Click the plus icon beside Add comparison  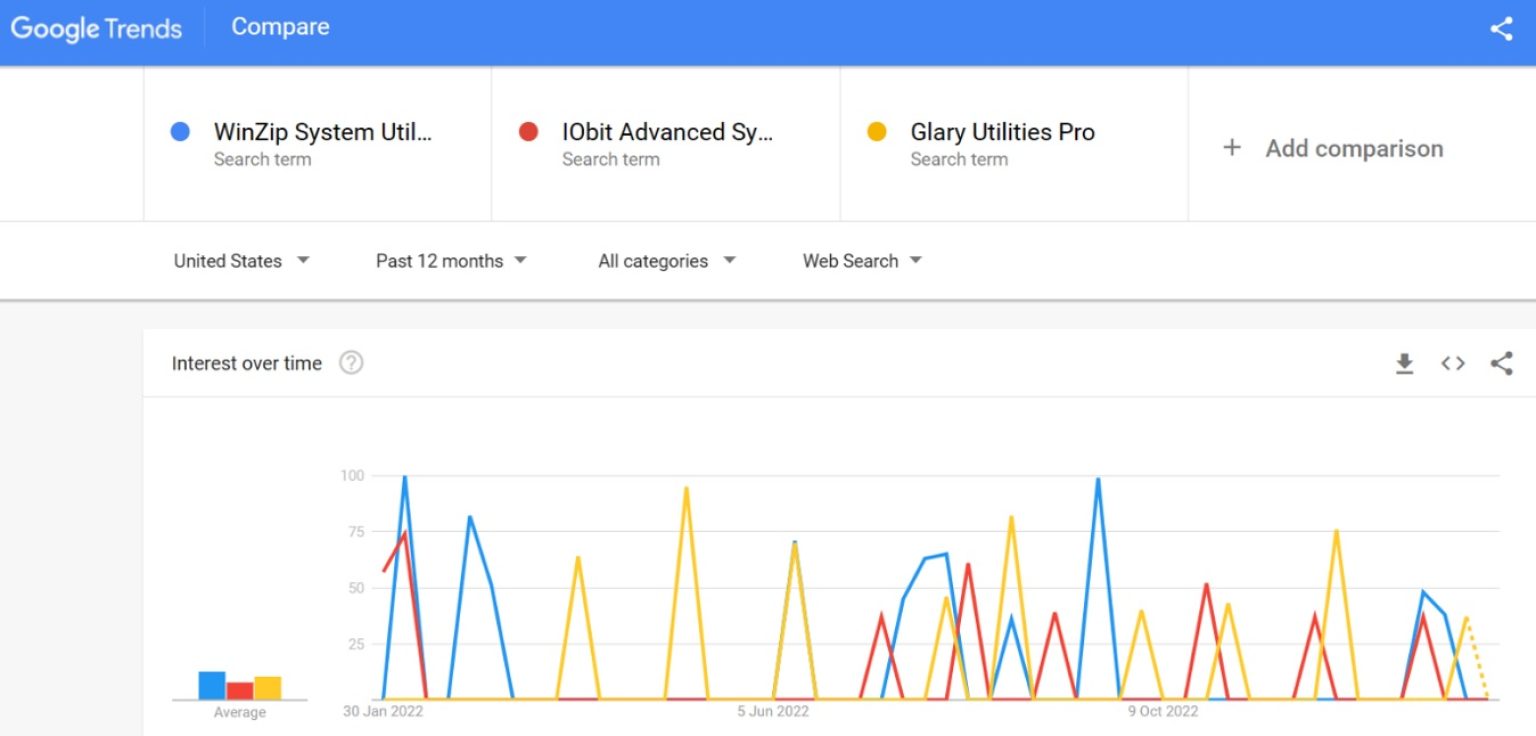[1232, 148]
